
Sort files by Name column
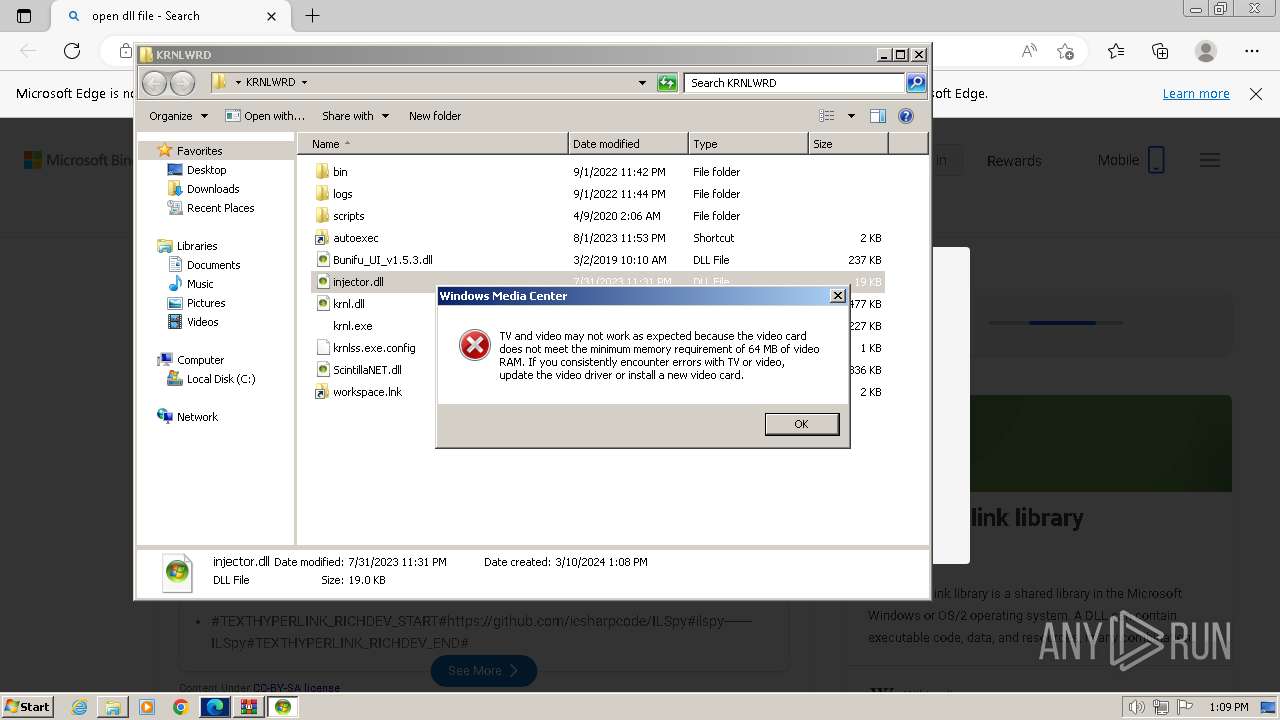[x=433, y=144]
